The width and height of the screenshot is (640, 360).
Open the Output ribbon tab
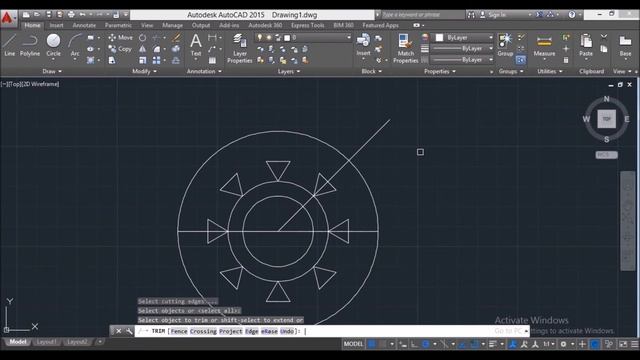point(201,25)
